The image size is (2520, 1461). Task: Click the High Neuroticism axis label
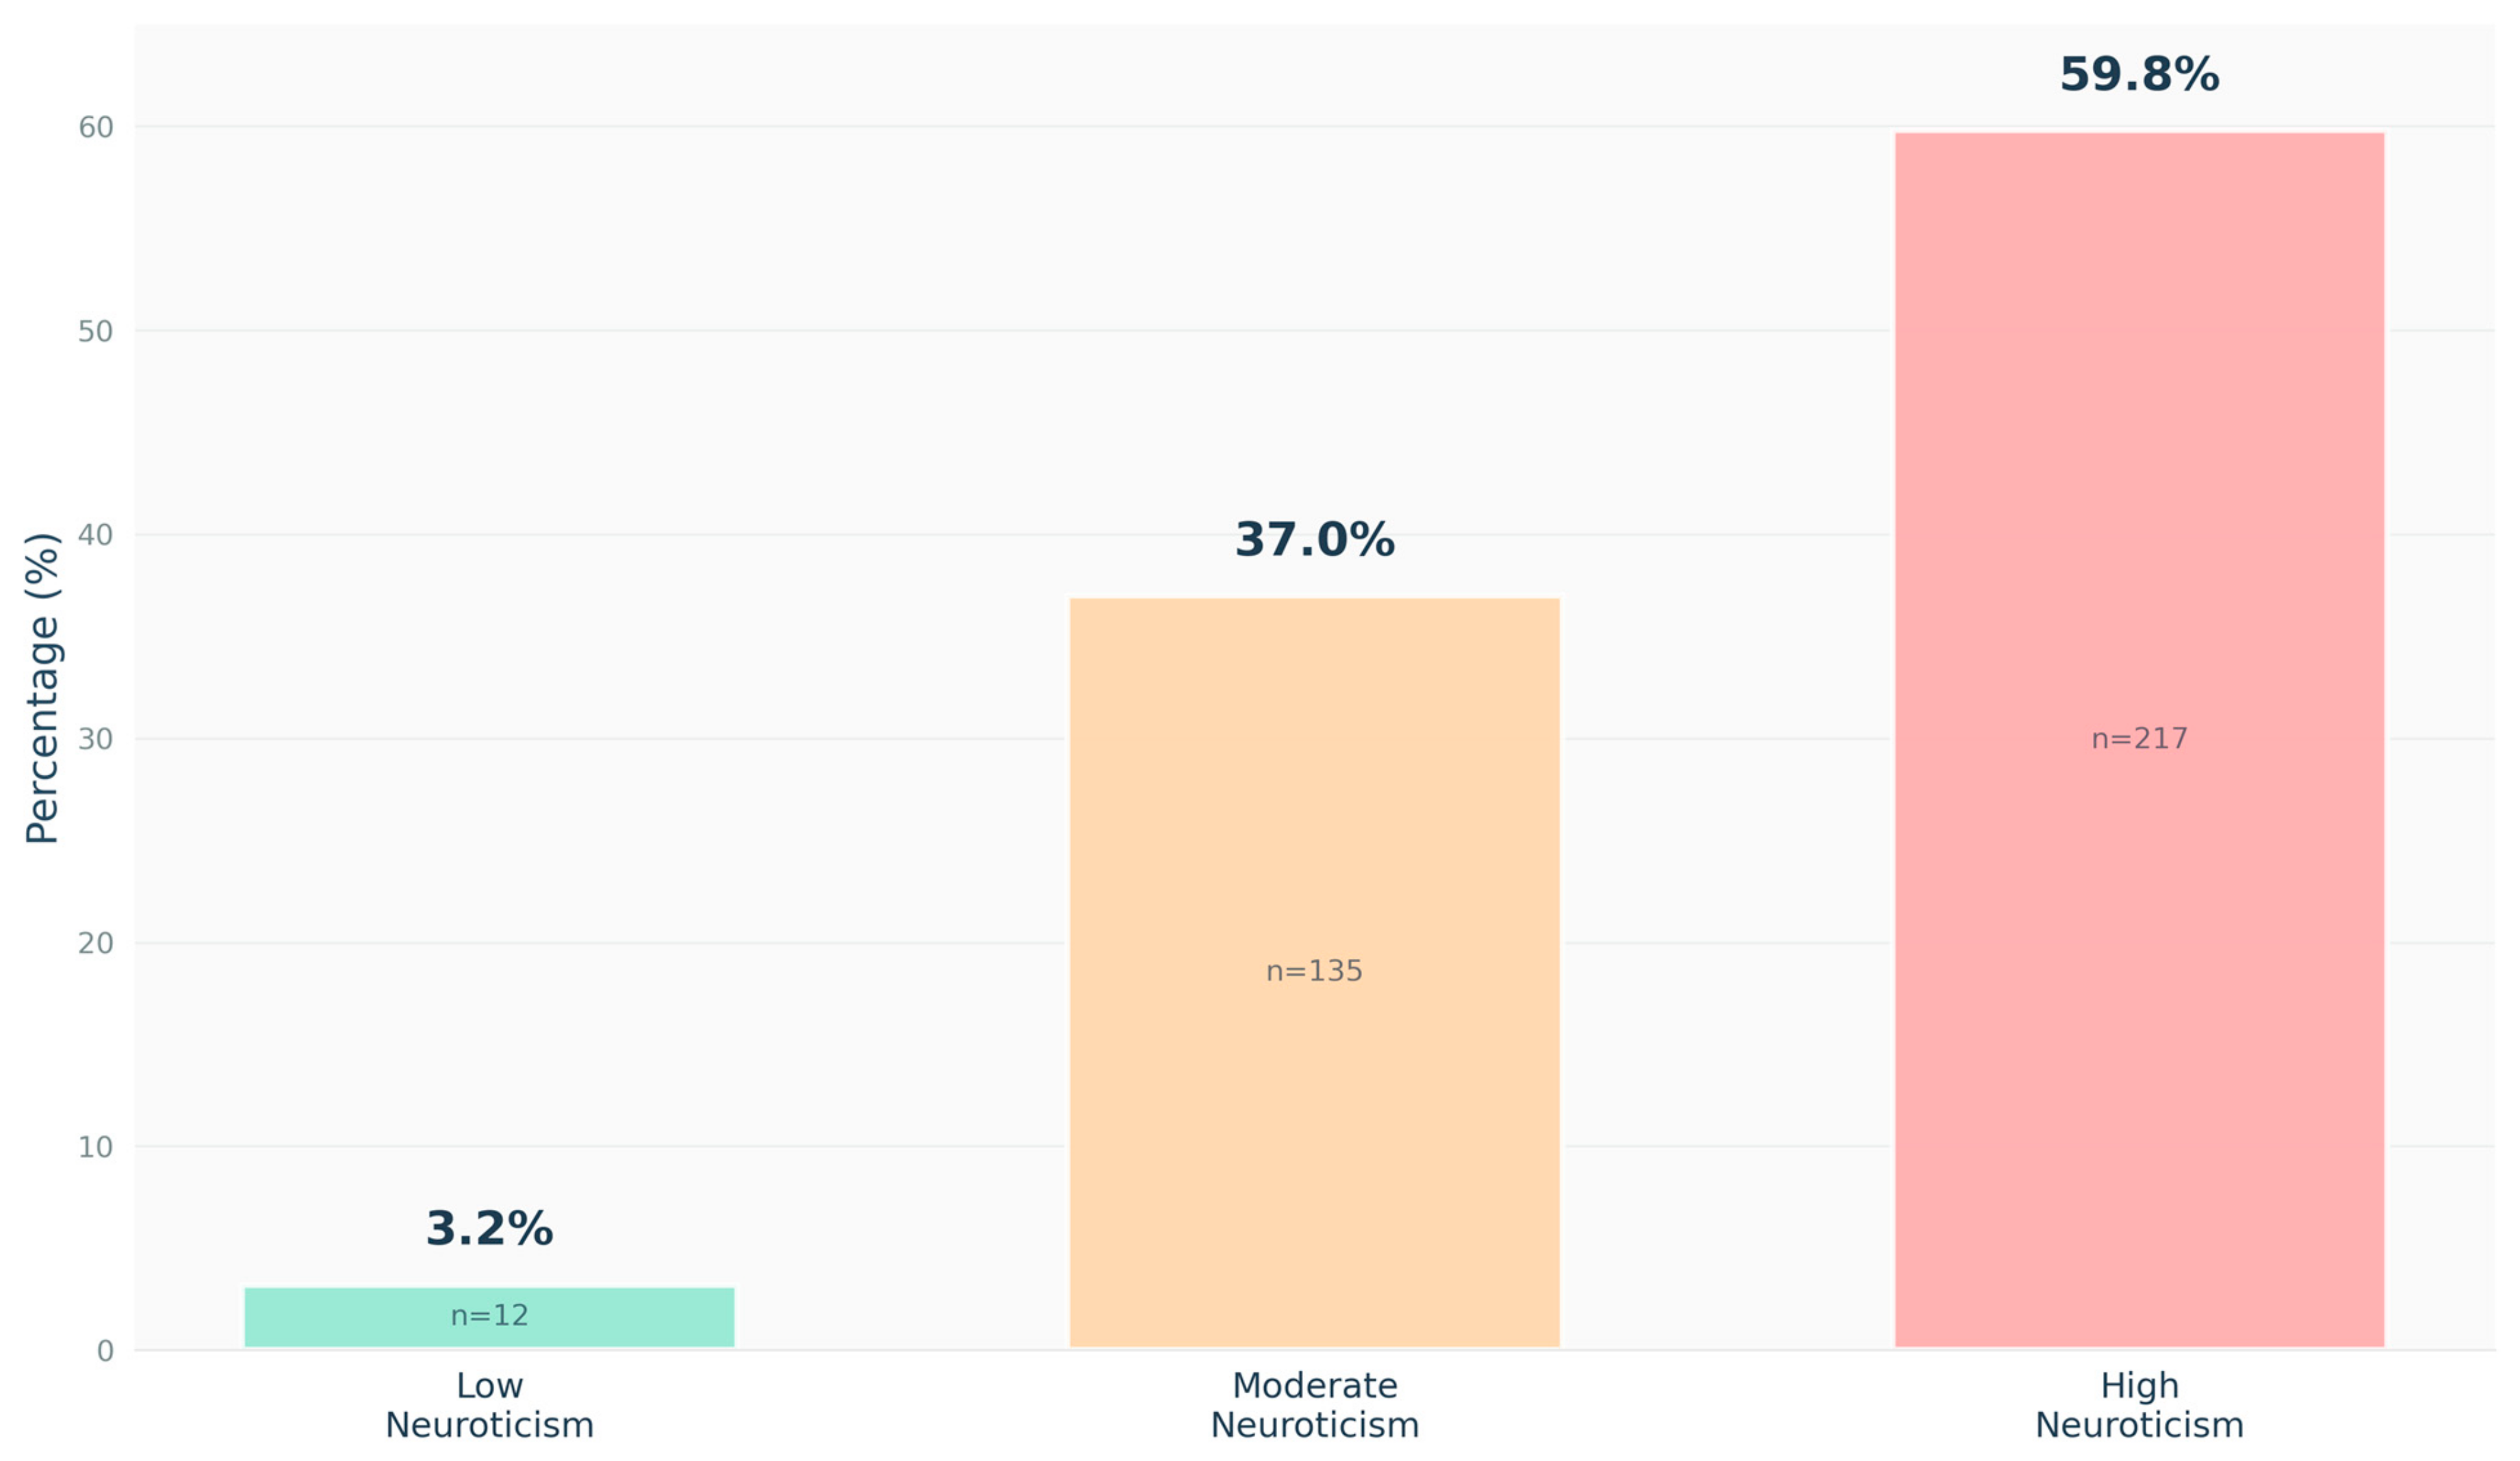2139,1405
